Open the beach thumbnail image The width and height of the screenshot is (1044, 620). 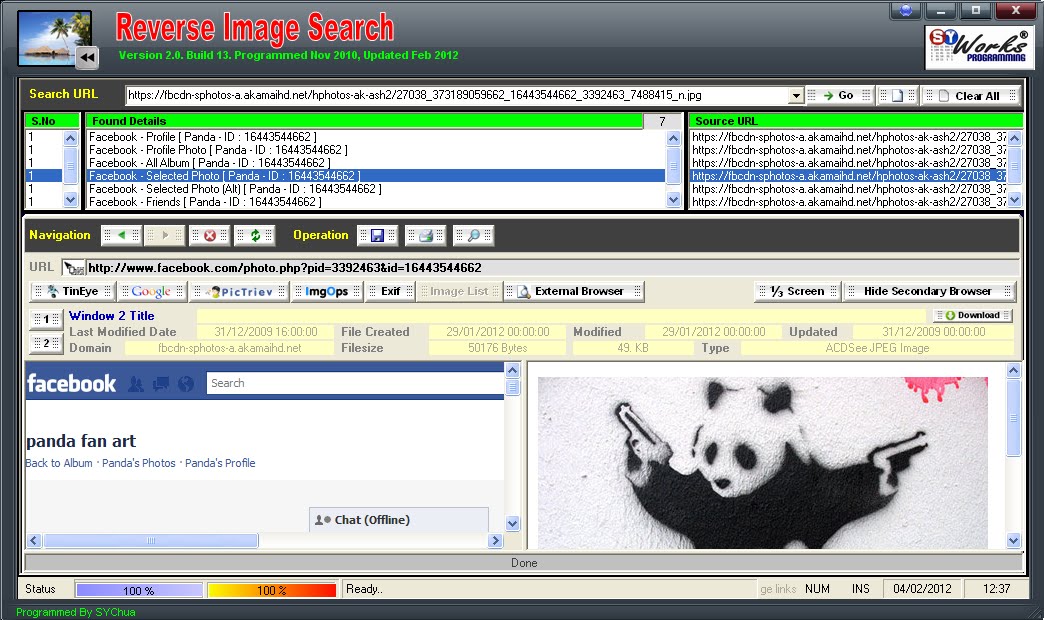[x=54, y=38]
